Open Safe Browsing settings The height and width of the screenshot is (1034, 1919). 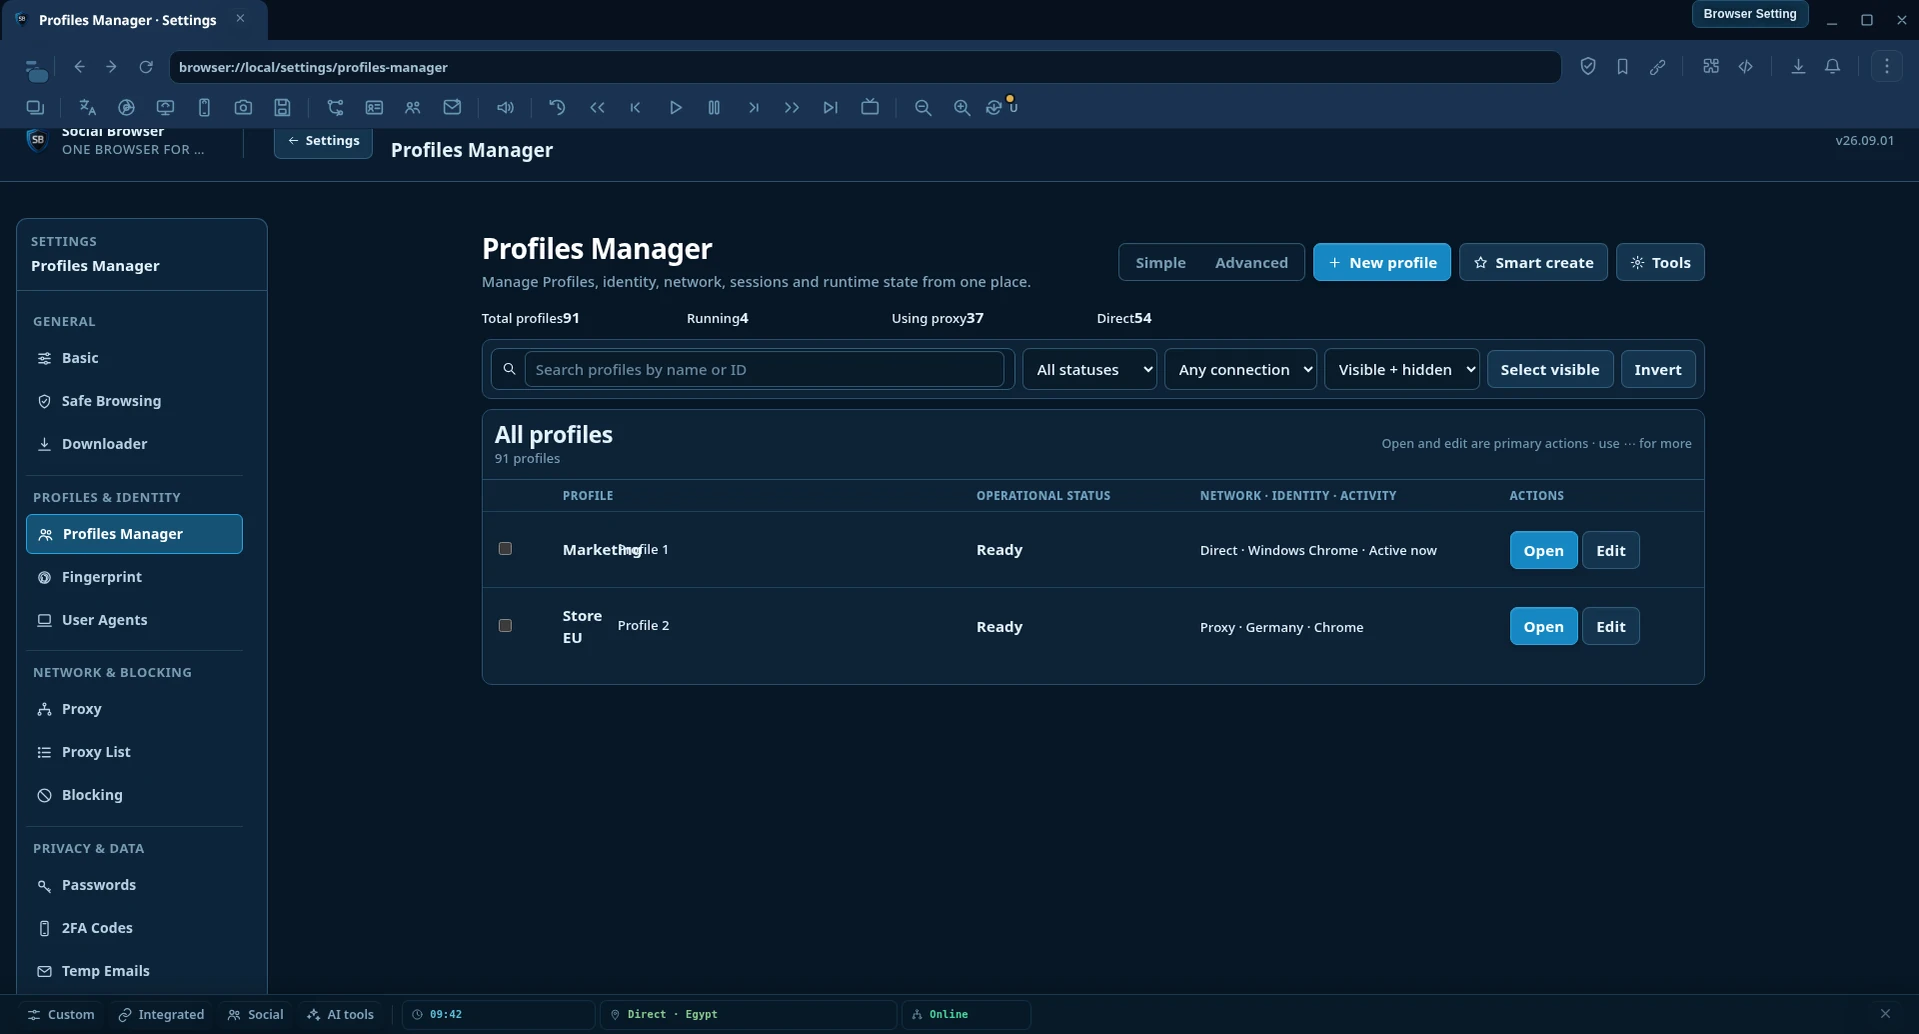[x=134, y=401]
